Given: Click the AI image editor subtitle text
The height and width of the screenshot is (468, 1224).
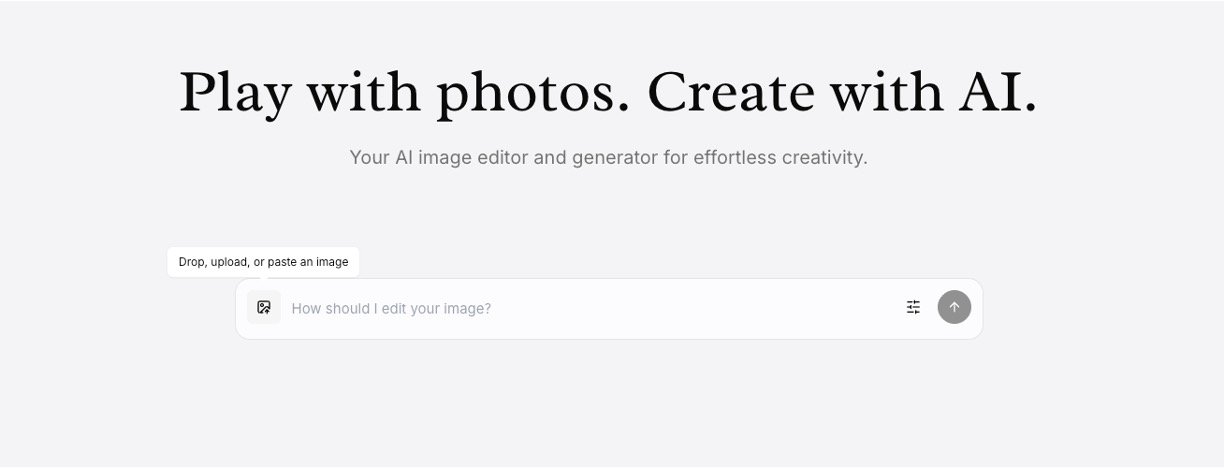Looking at the screenshot, I should (x=608, y=157).
